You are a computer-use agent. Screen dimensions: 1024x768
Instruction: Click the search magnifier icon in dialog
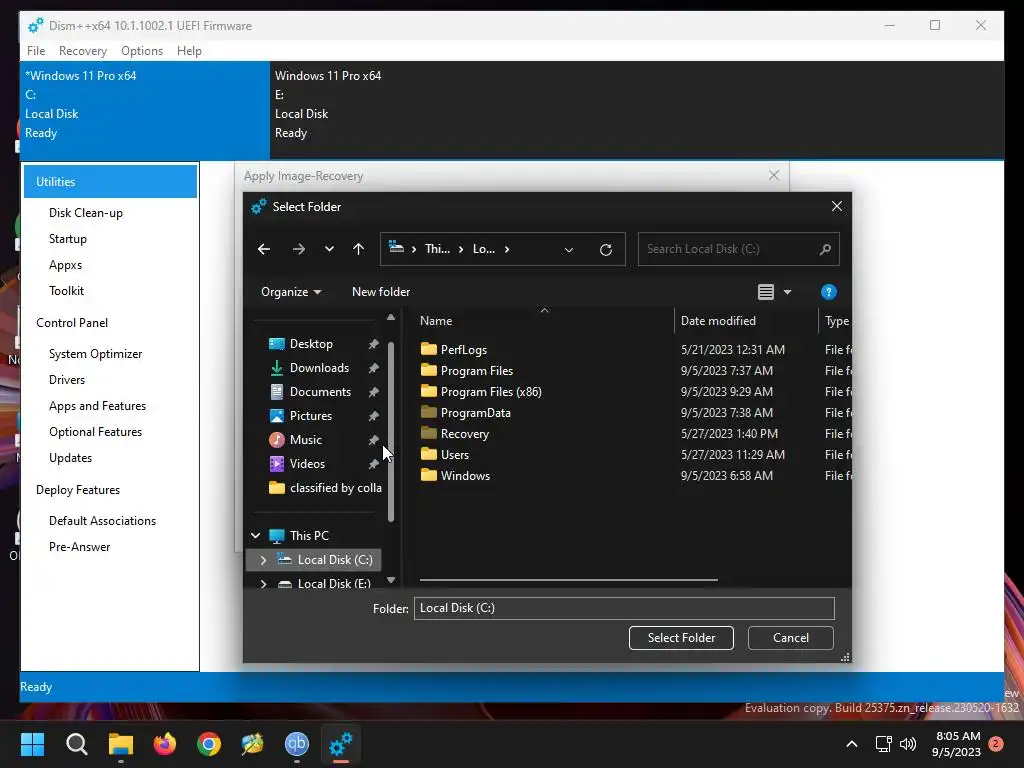pos(825,249)
